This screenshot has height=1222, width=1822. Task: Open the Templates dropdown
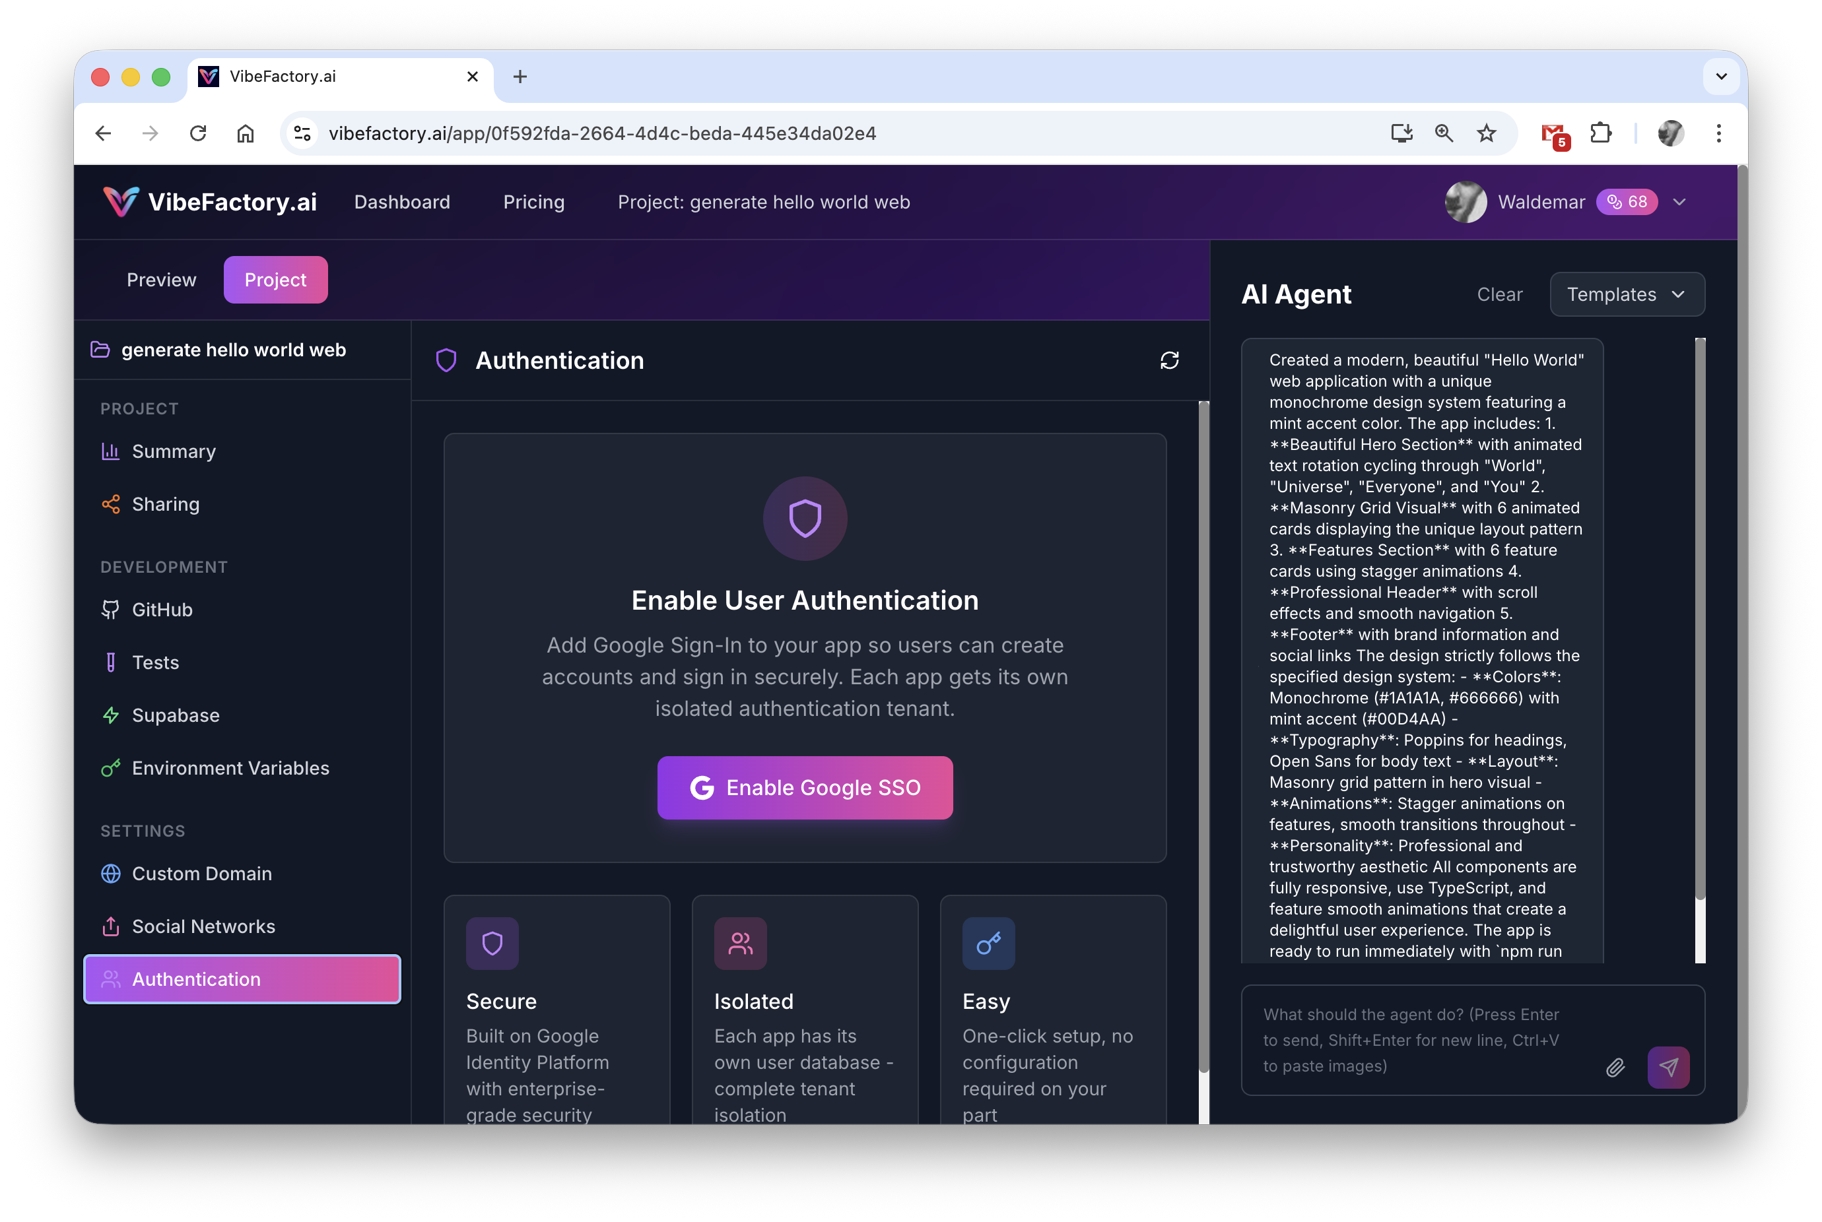[x=1626, y=294]
